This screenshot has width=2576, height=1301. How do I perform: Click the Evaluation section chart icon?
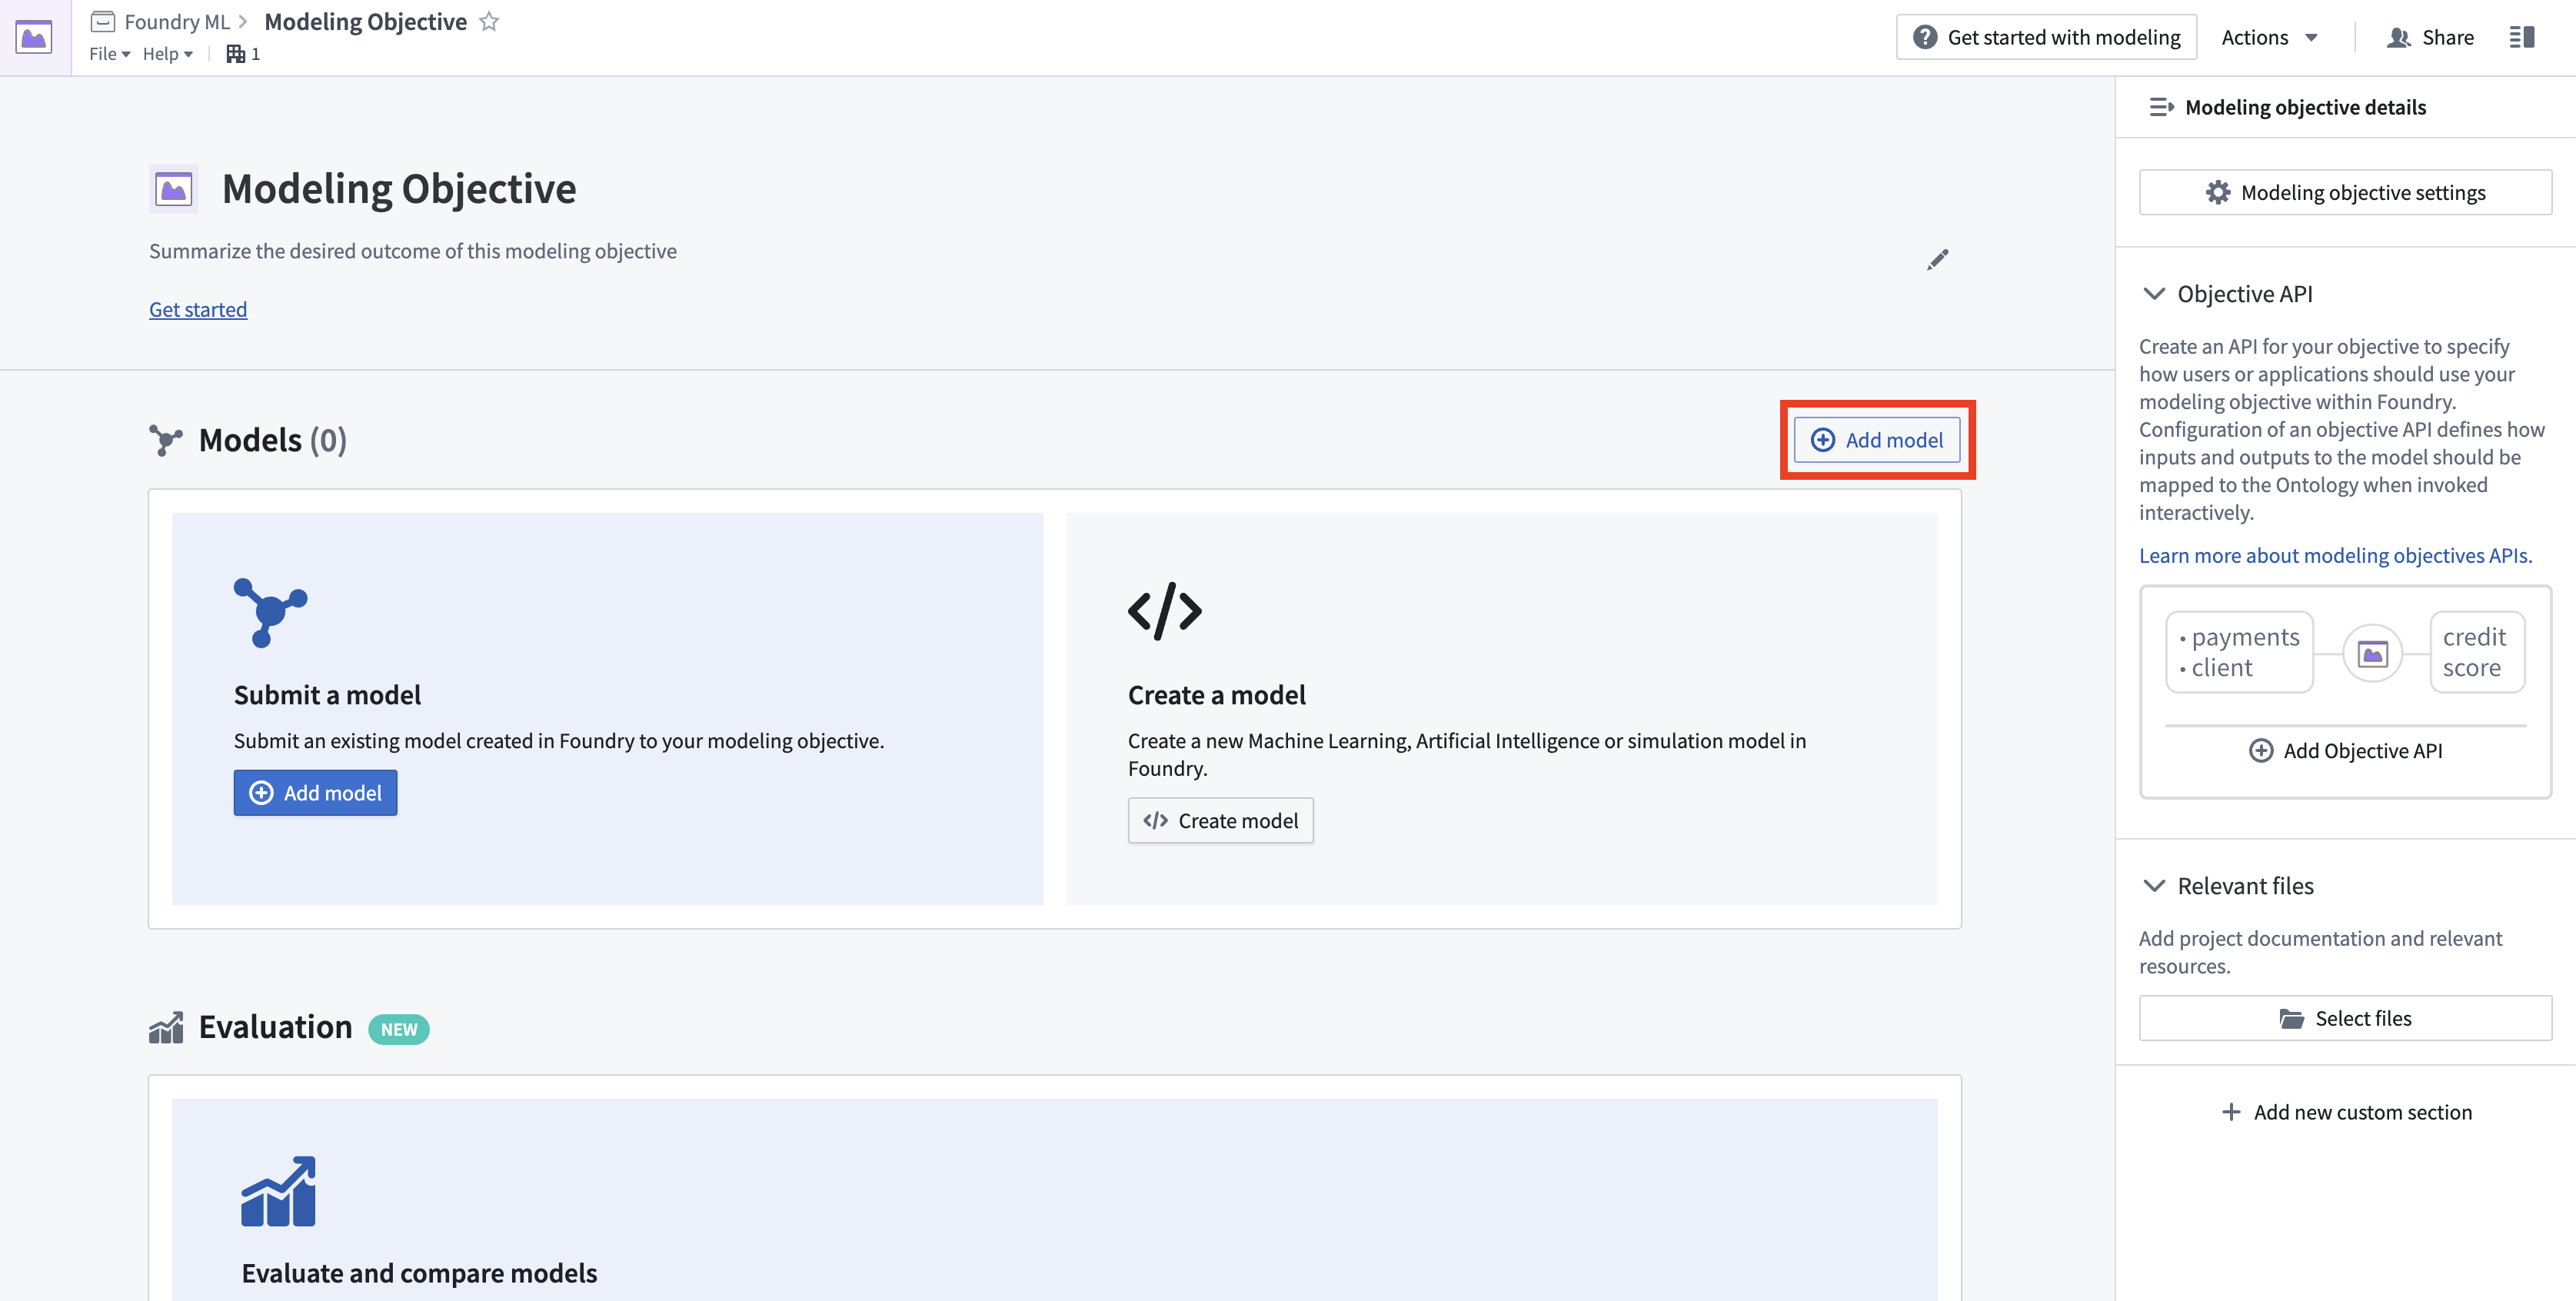(166, 1027)
